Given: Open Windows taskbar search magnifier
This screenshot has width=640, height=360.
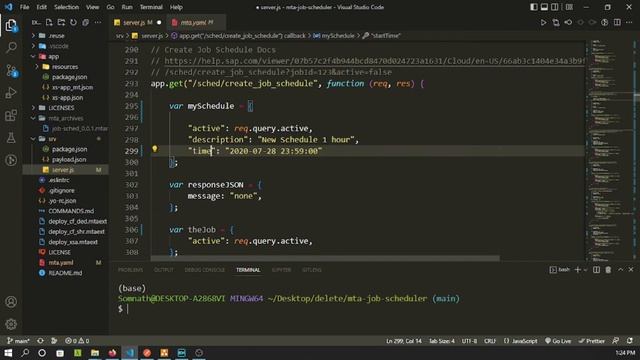Looking at the screenshot, I should 25,353.
